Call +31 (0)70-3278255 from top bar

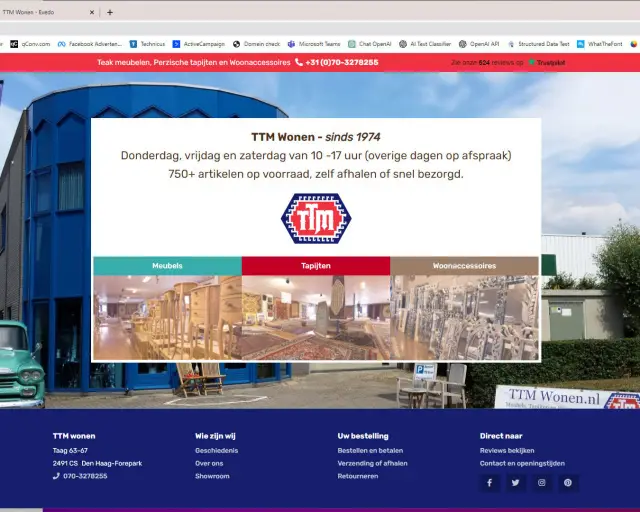342,62
